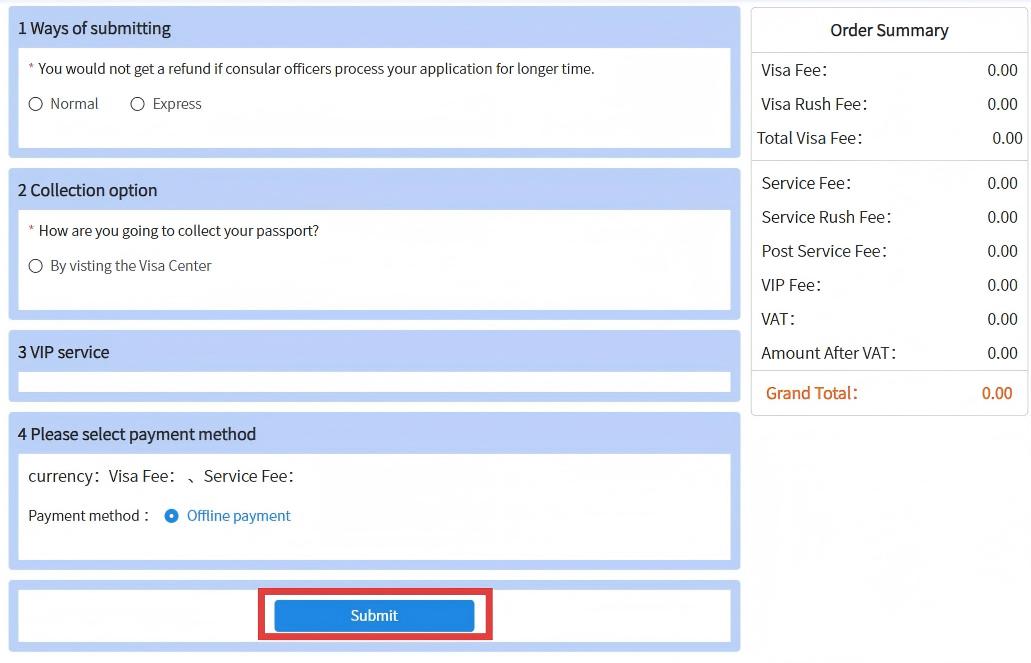Image resolution: width=1031 pixels, height=663 pixels.
Task: Click the blue Submit button
Action: coord(374,616)
